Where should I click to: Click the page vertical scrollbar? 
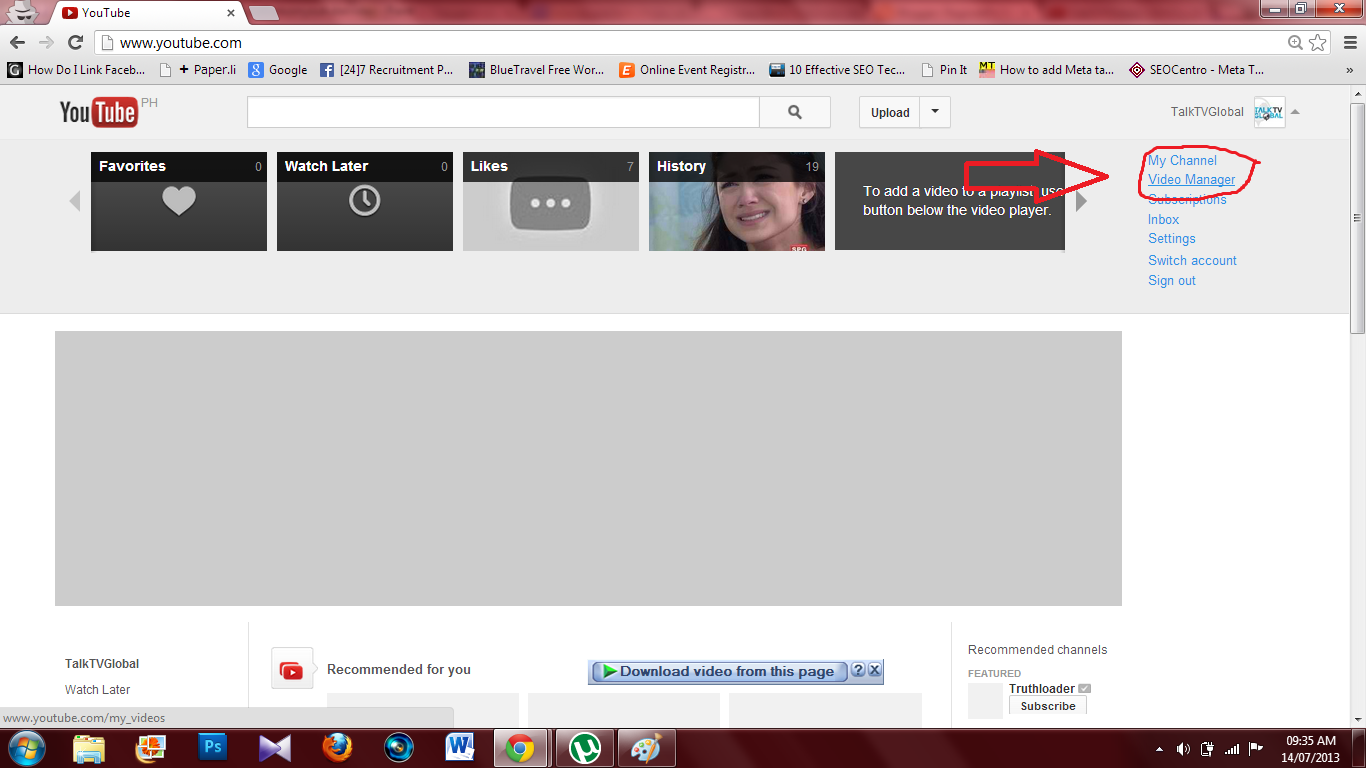point(1358,217)
